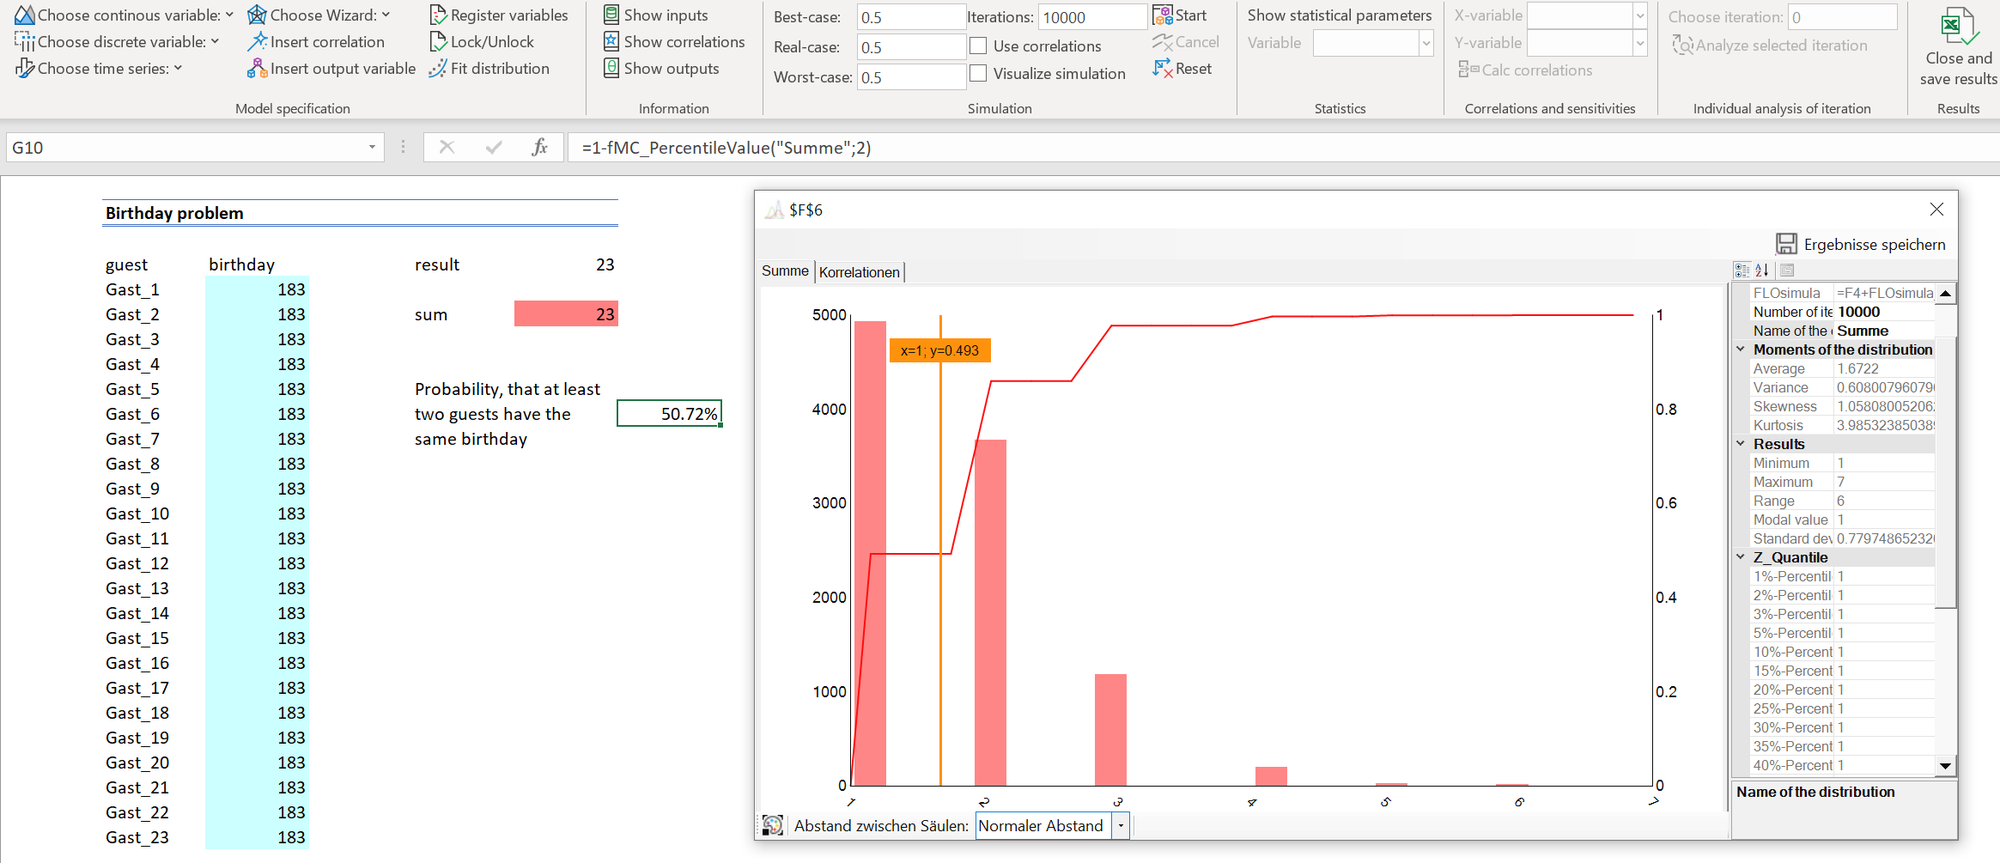
Task: Click the floppy disk save icon in results window
Action: pos(1786,244)
